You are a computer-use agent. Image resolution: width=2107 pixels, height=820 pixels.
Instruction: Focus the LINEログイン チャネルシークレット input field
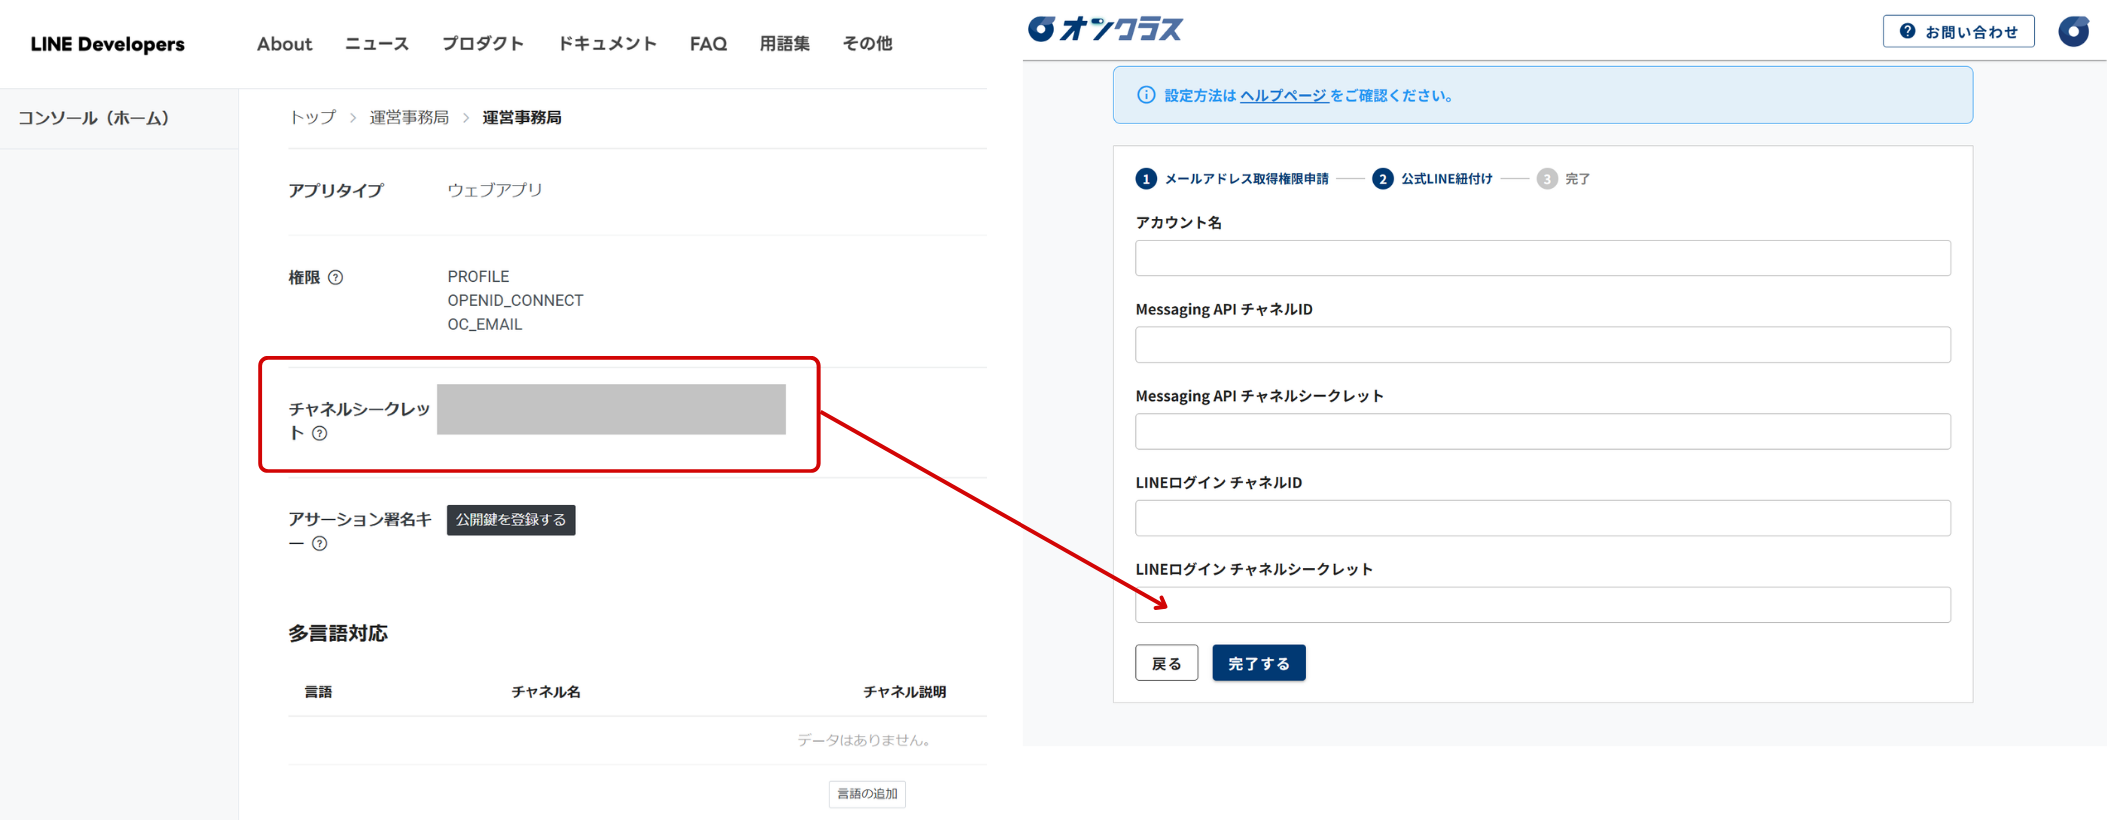(1542, 605)
